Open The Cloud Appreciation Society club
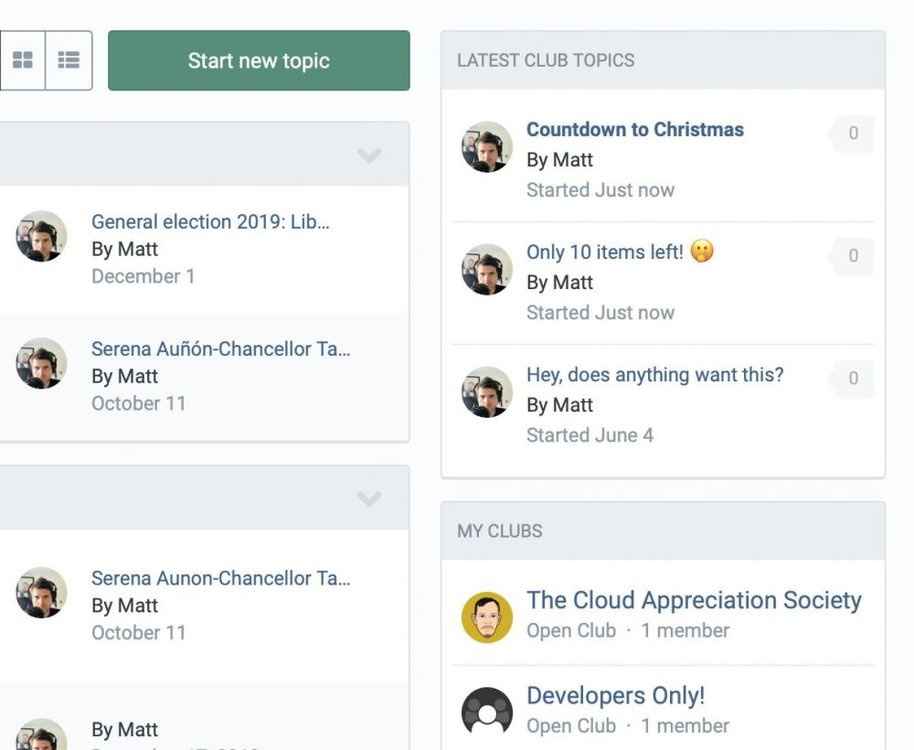The width and height of the screenshot is (914, 750). pos(694,600)
